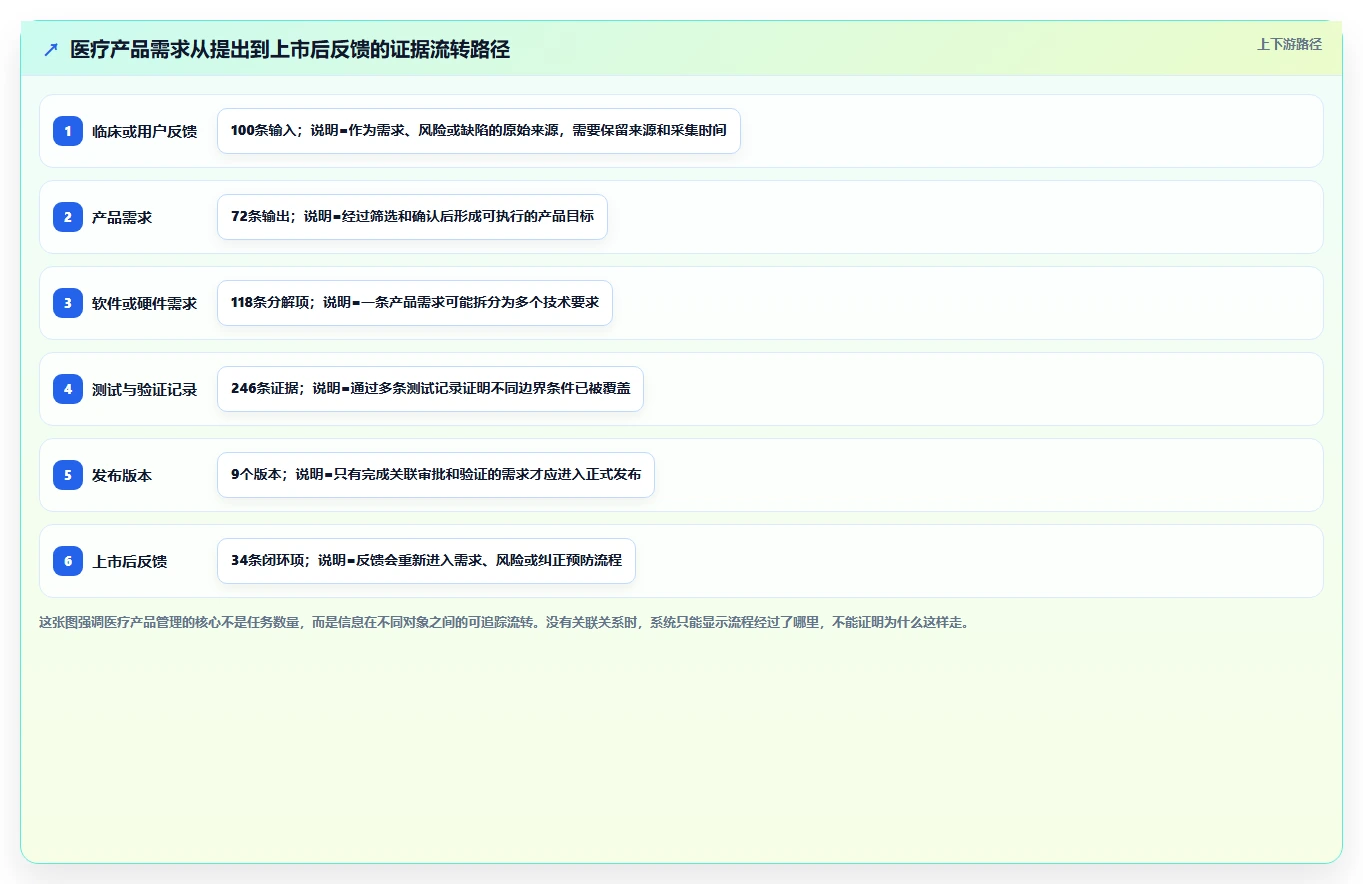Click the step 2 number badge
The image size is (1363, 884).
68,217
